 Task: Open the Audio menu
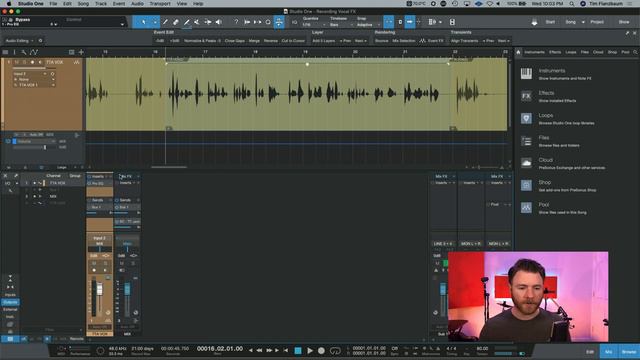[x=137, y=4]
